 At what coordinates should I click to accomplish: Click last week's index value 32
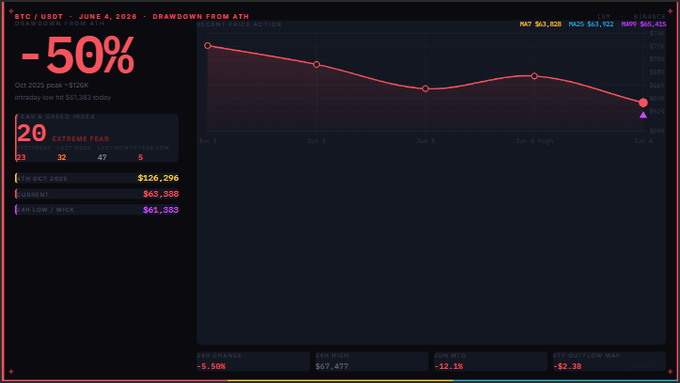click(62, 157)
